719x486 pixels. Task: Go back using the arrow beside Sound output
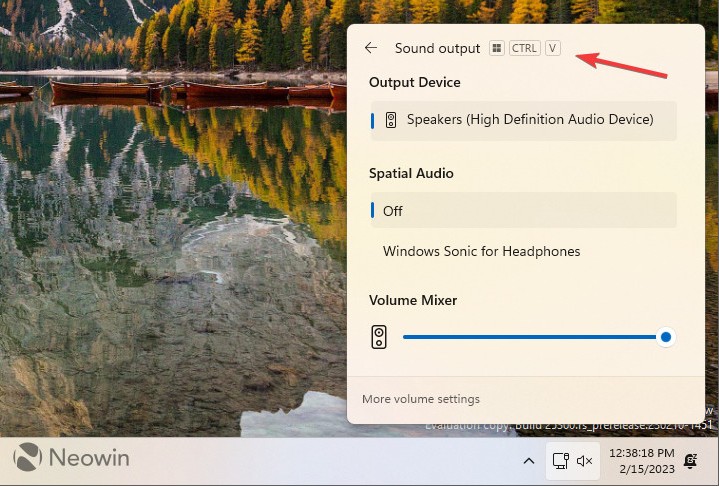(371, 48)
